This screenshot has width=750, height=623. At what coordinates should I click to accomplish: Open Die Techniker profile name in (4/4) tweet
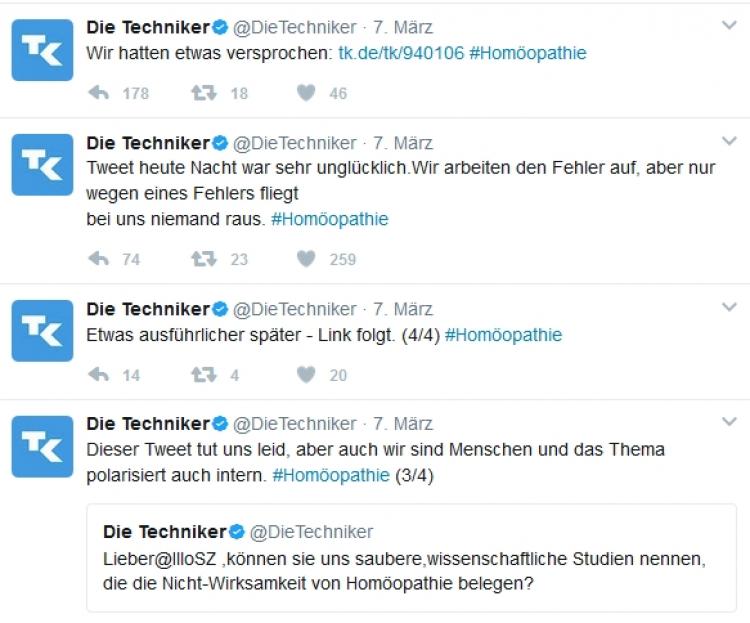148,308
